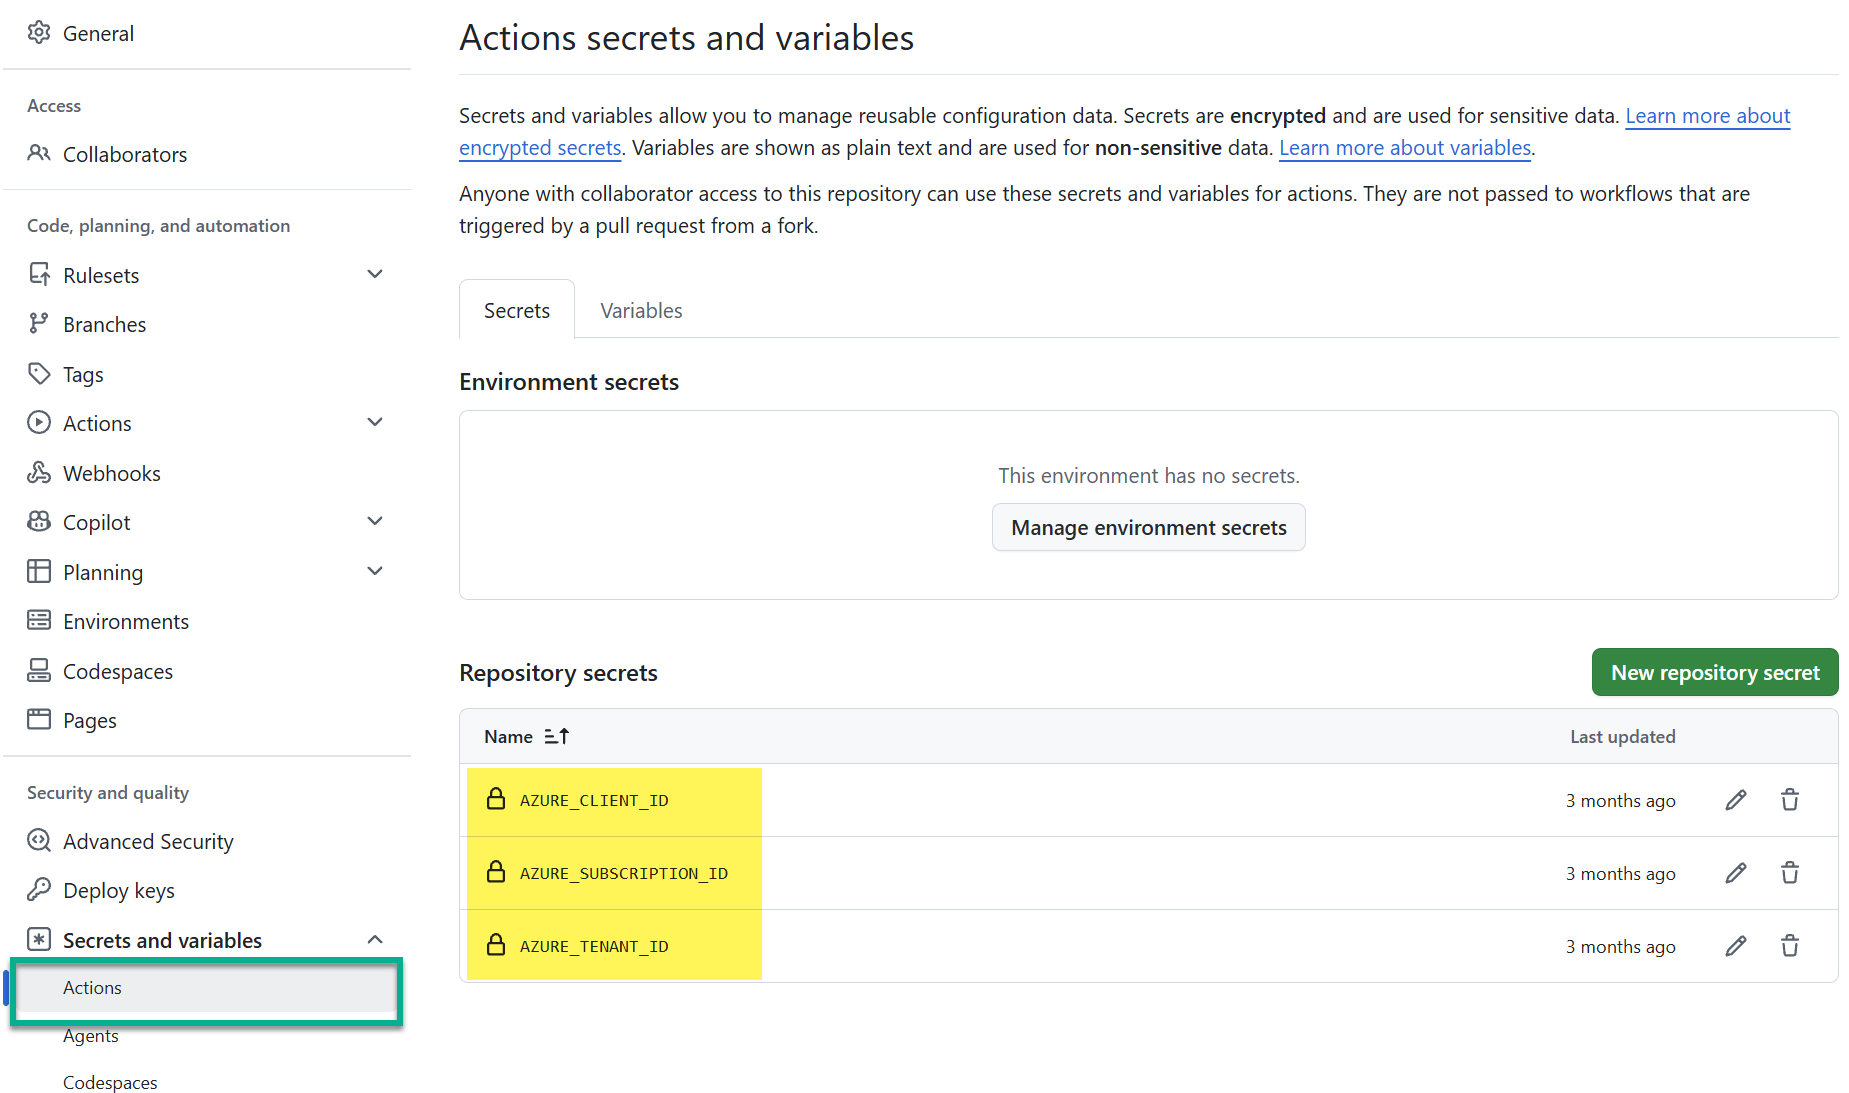Open Agents under Secrets and variables
The height and width of the screenshot is (1093, 1849).
(91, 1036)
